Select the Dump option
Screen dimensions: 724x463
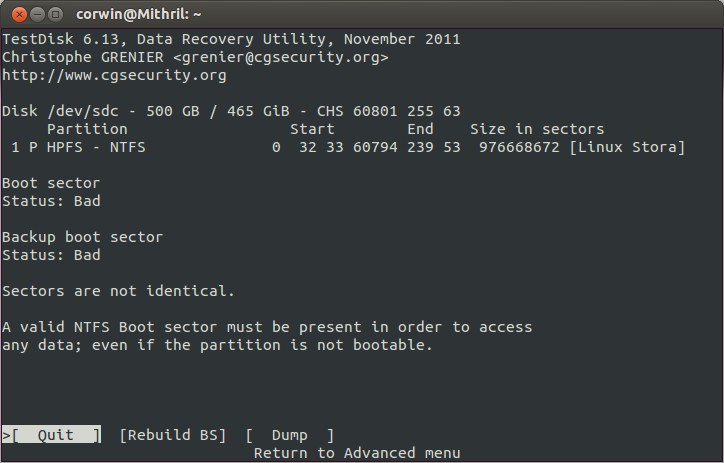(290, 435)
